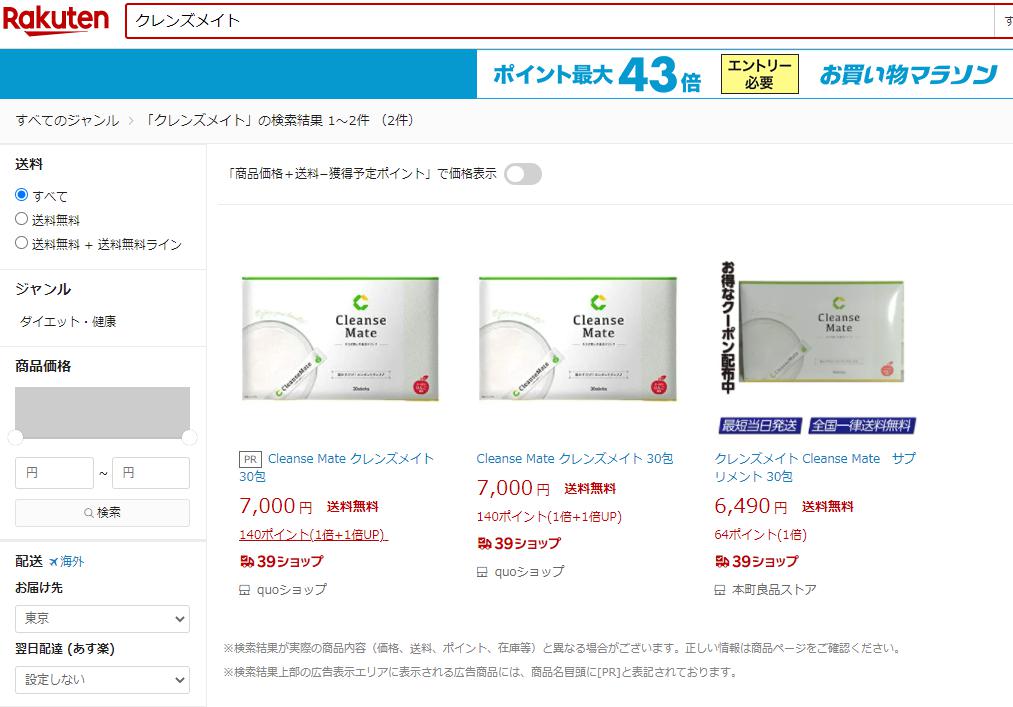Screen dimensions: 1013x707
Task: Click the 全国一律送料無料 badge
Action: [x=862, y=425]
